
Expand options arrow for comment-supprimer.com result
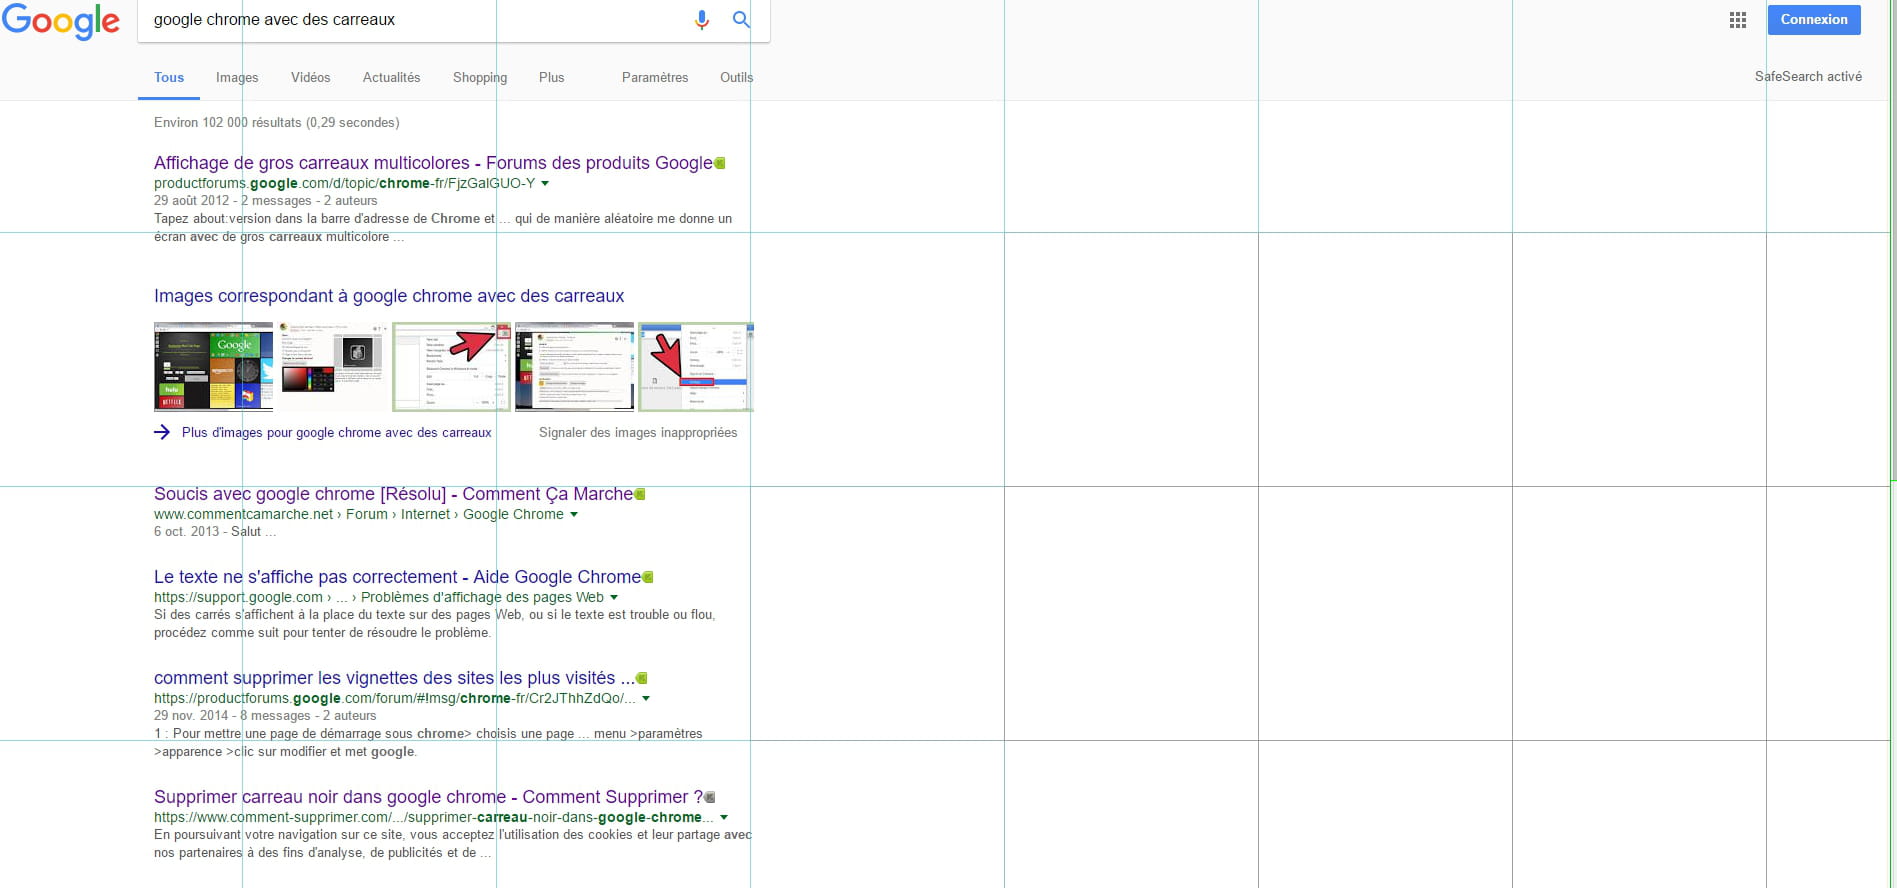pyautogui.click(x=724, y=818)
